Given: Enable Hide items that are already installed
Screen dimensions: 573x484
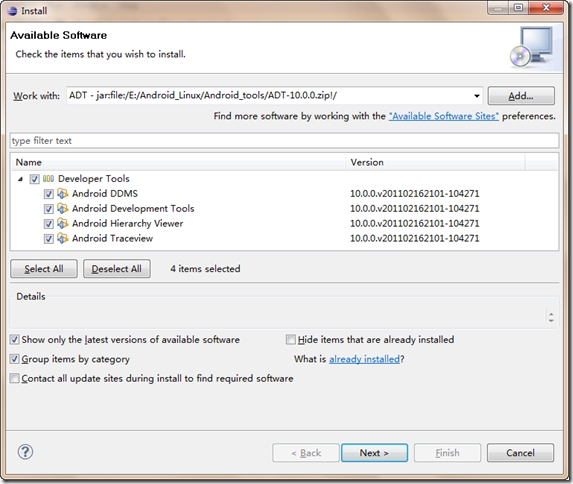Looking at the screenshot, I should tap(291, 340).
